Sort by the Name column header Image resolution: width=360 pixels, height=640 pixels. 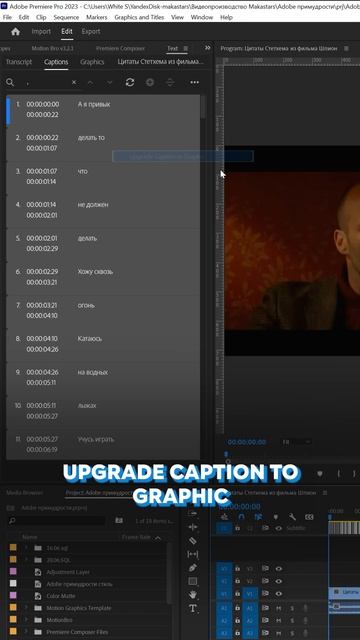(29, 538)
